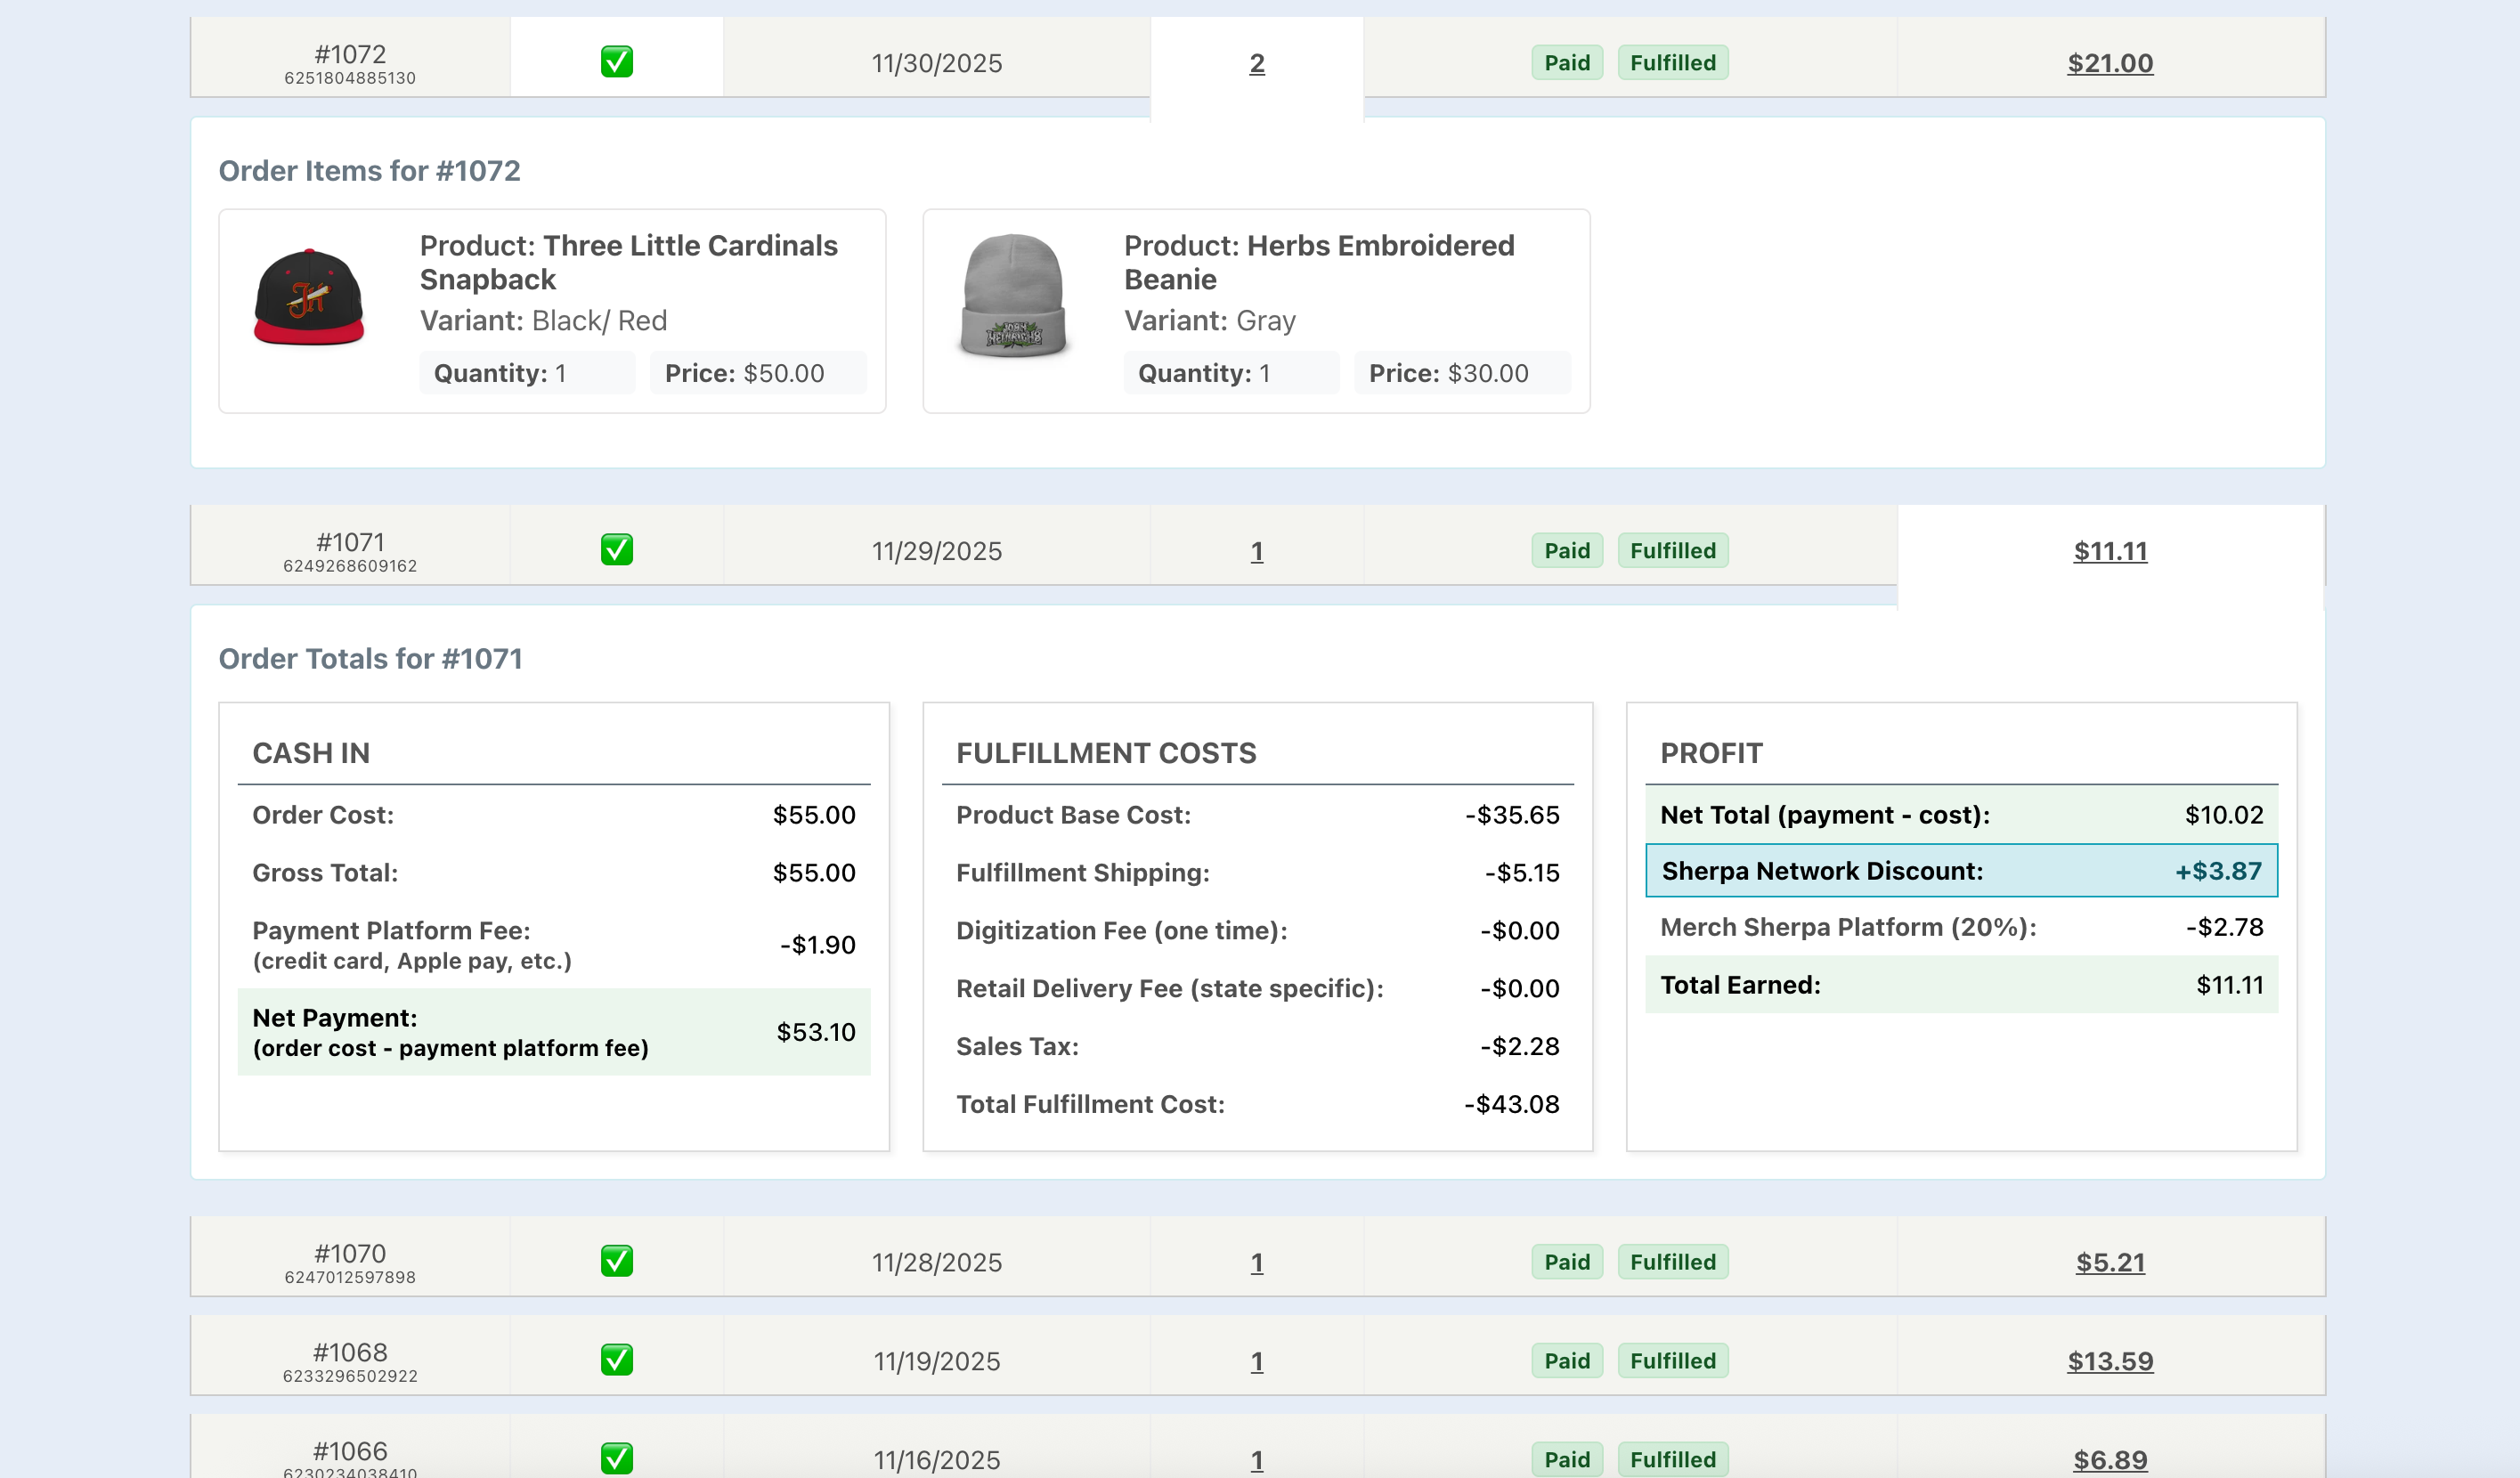Click Fulfilled badge on order #1071
Image resolution: width=2520 pixels, height=1478 pixels.
(1672, 551)
